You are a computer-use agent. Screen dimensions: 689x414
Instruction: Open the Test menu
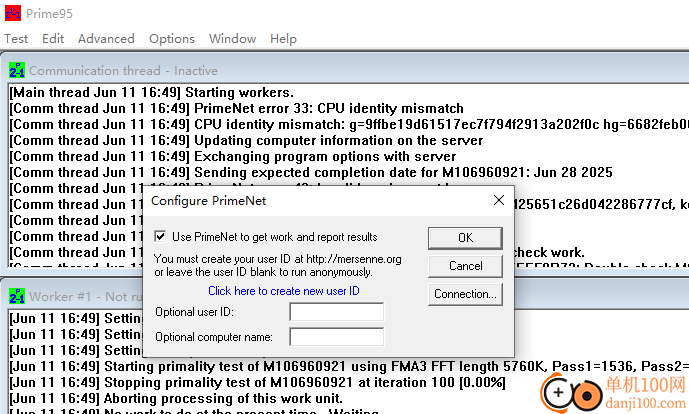click(x=16, y=39)
